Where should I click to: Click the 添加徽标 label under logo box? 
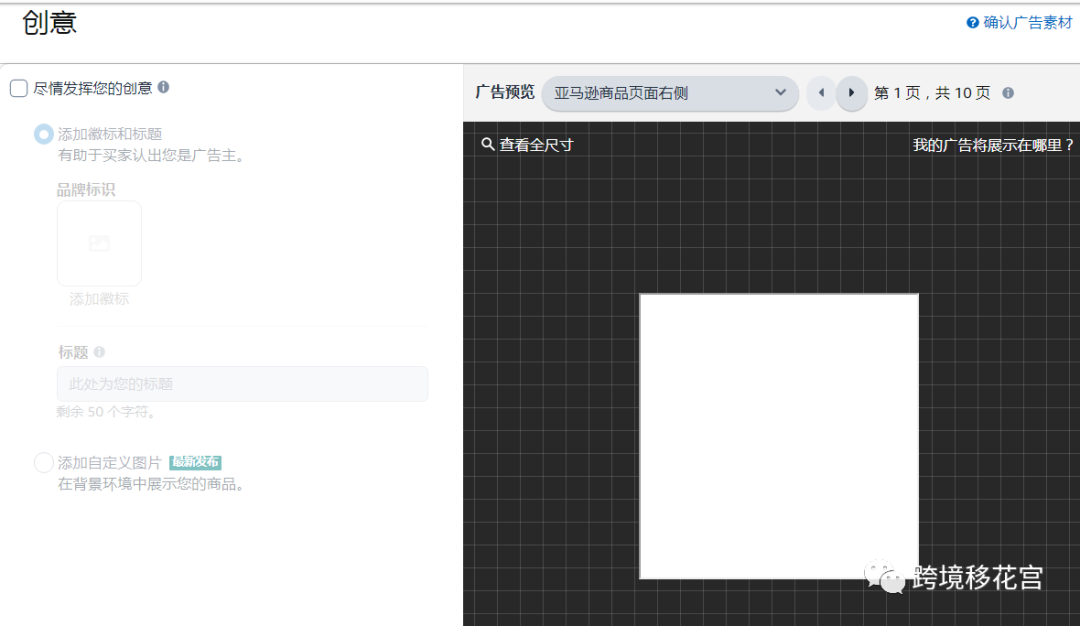99,299
